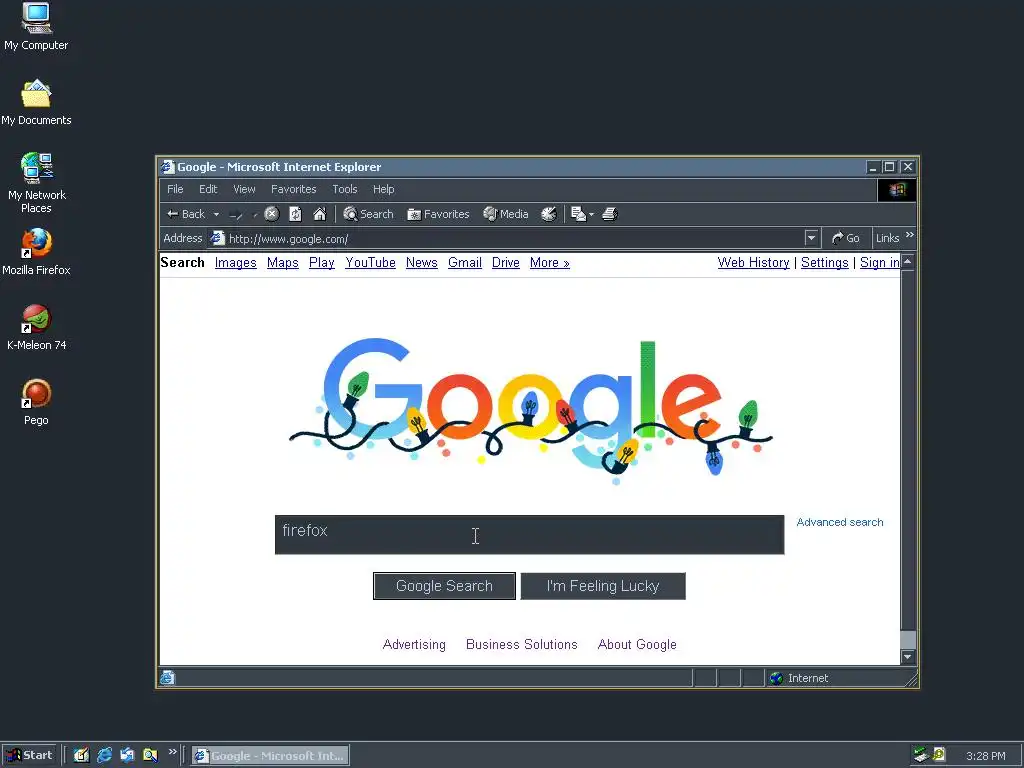Click the Google taskbar window button
Viewport: 1024px width, 768px height.
(x=270, y=756)
